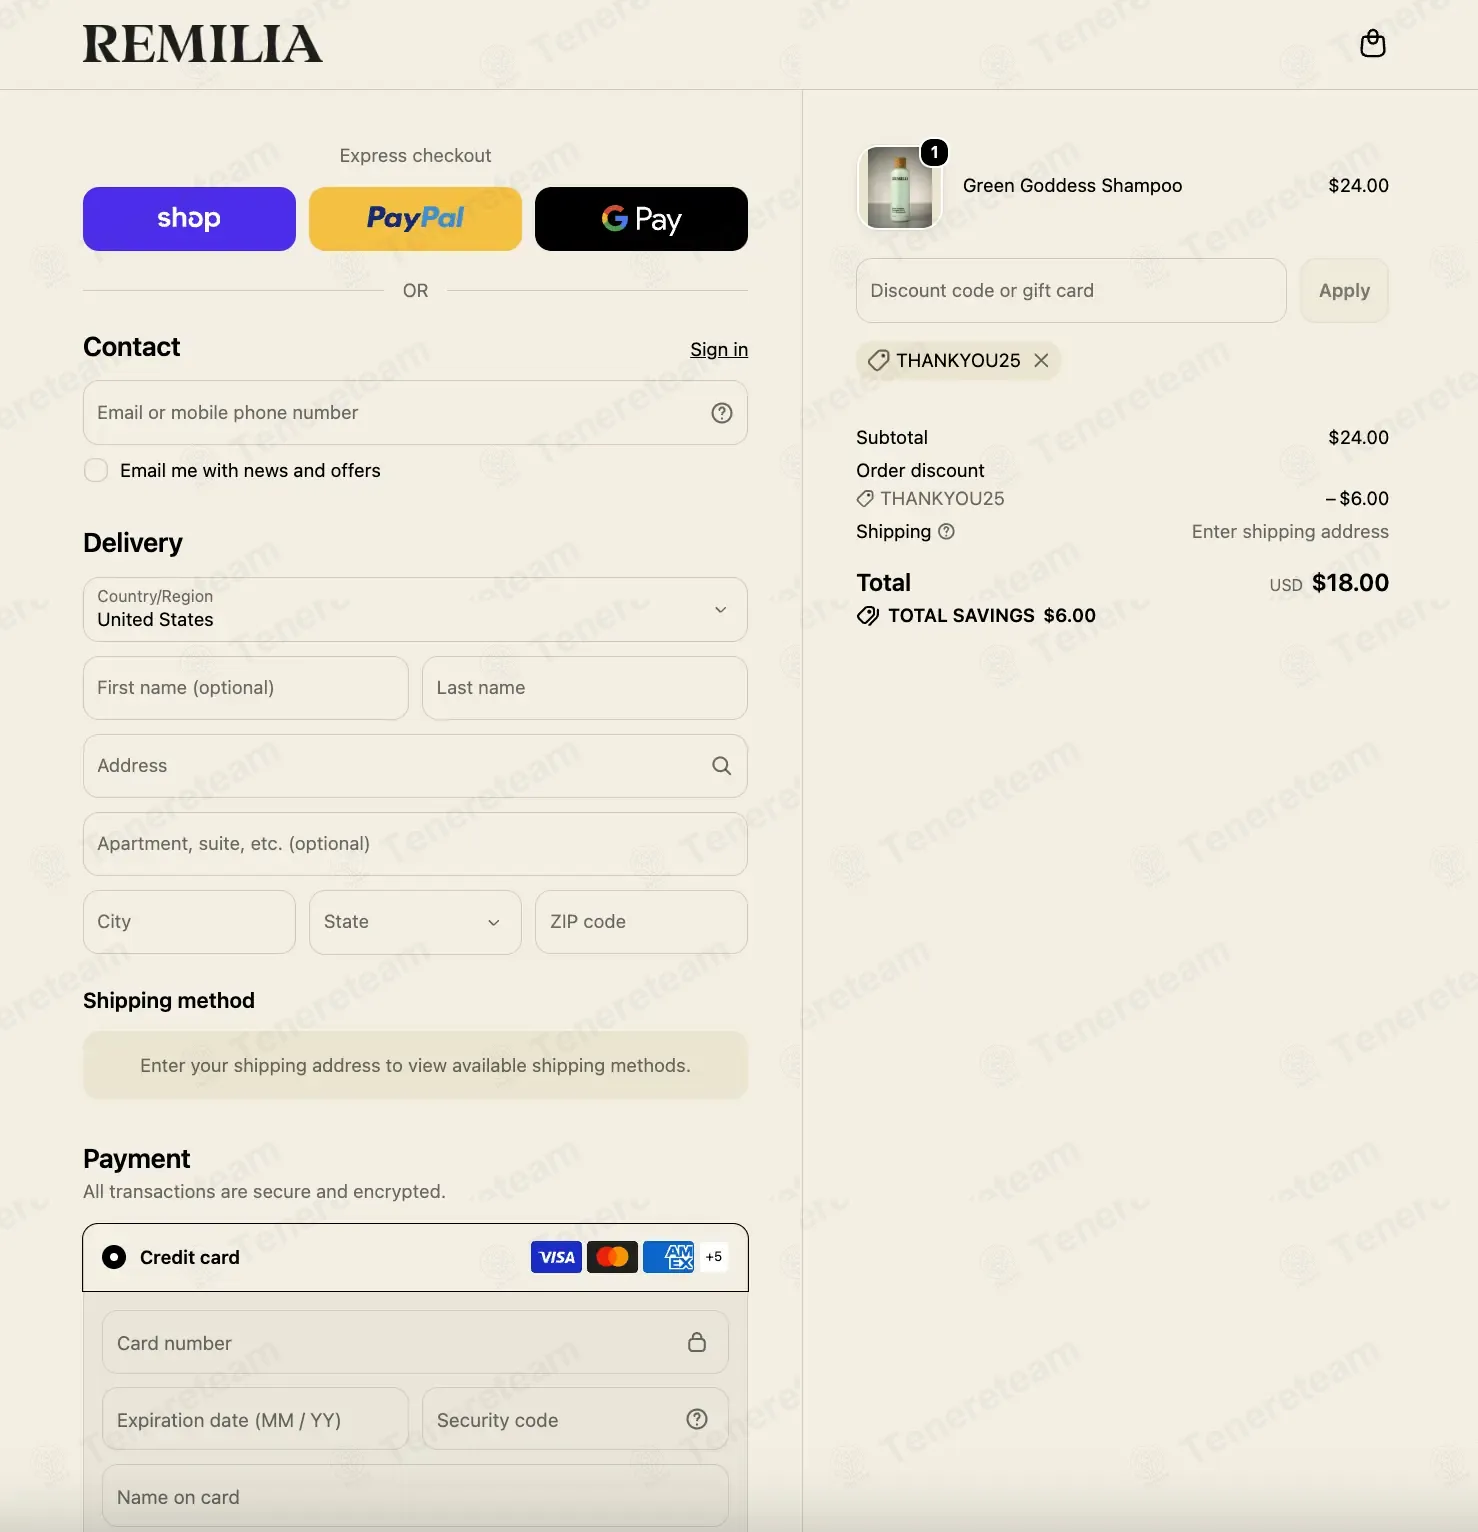Click the Green Goddess Shampoo thumbnail
This screenshot has width=1478, height=1532.
tap(900, 187)
